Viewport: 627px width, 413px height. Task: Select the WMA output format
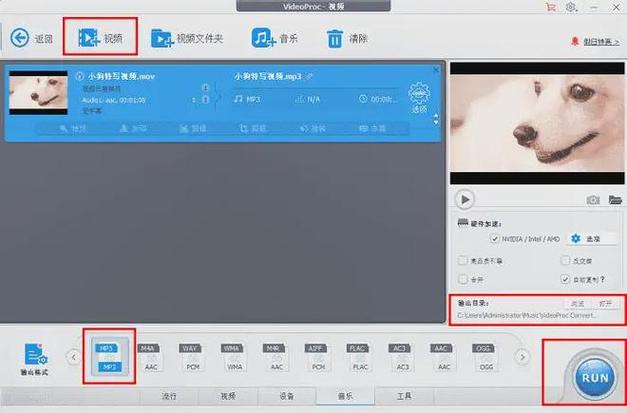(234, 357)
